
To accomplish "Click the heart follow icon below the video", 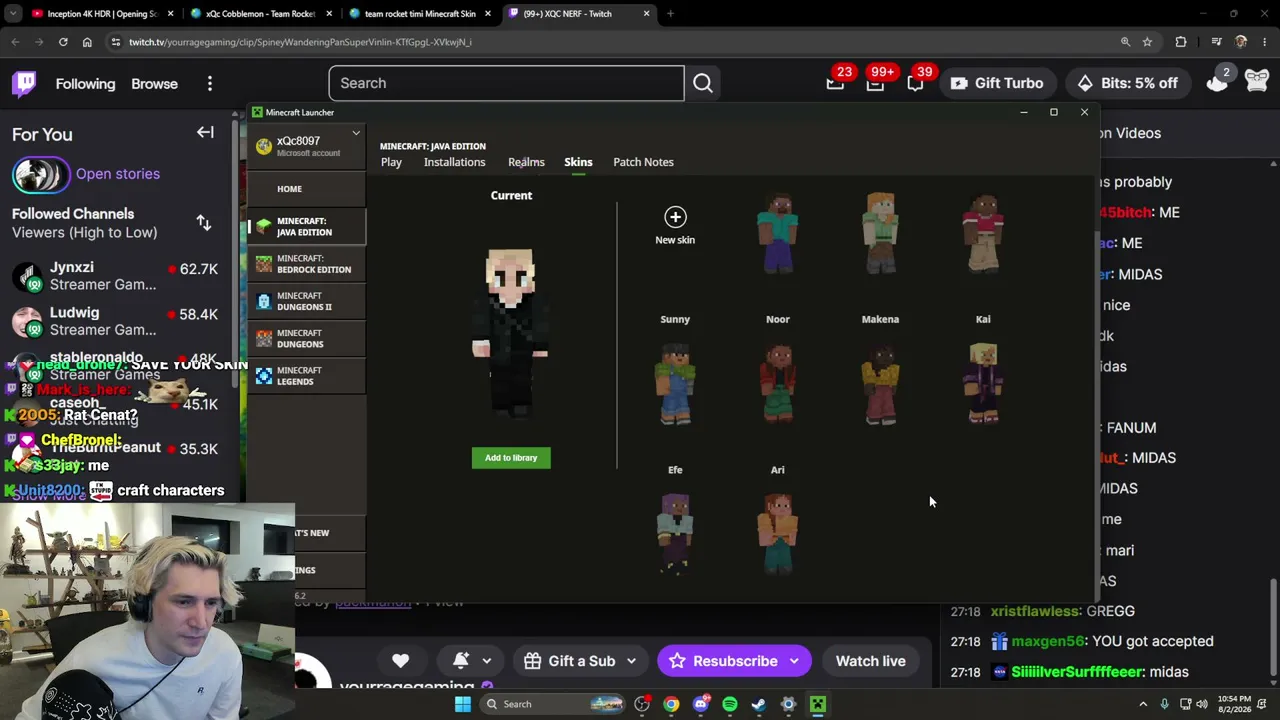I will (400, 661).
